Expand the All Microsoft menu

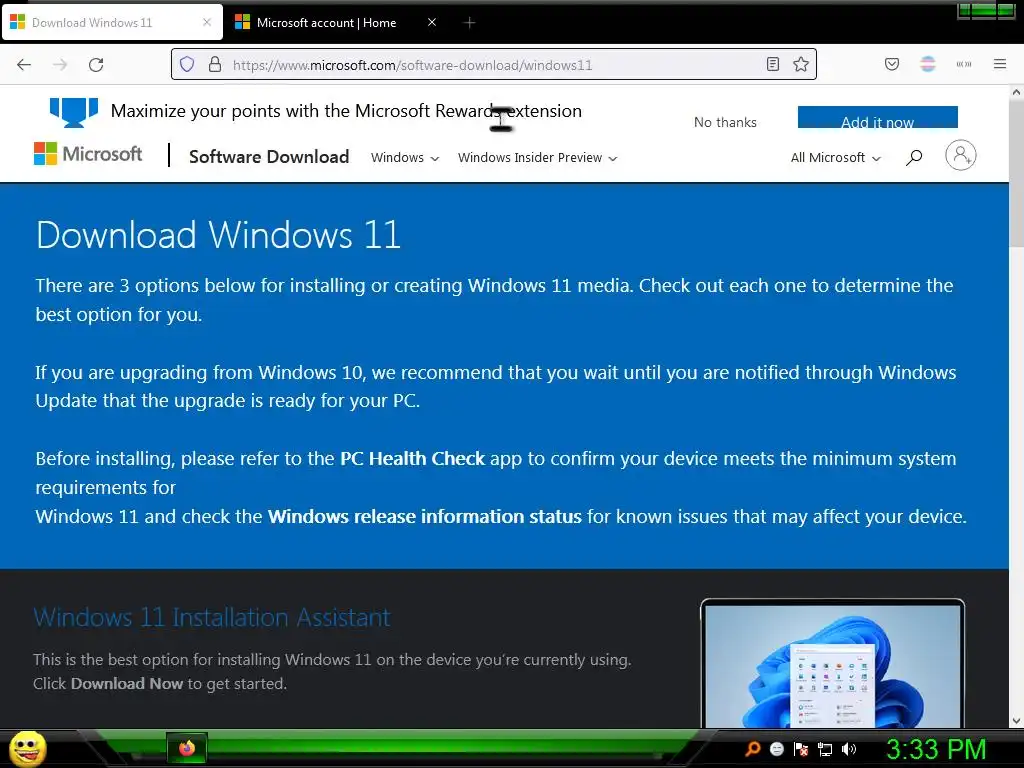click(x=836, y=157)
